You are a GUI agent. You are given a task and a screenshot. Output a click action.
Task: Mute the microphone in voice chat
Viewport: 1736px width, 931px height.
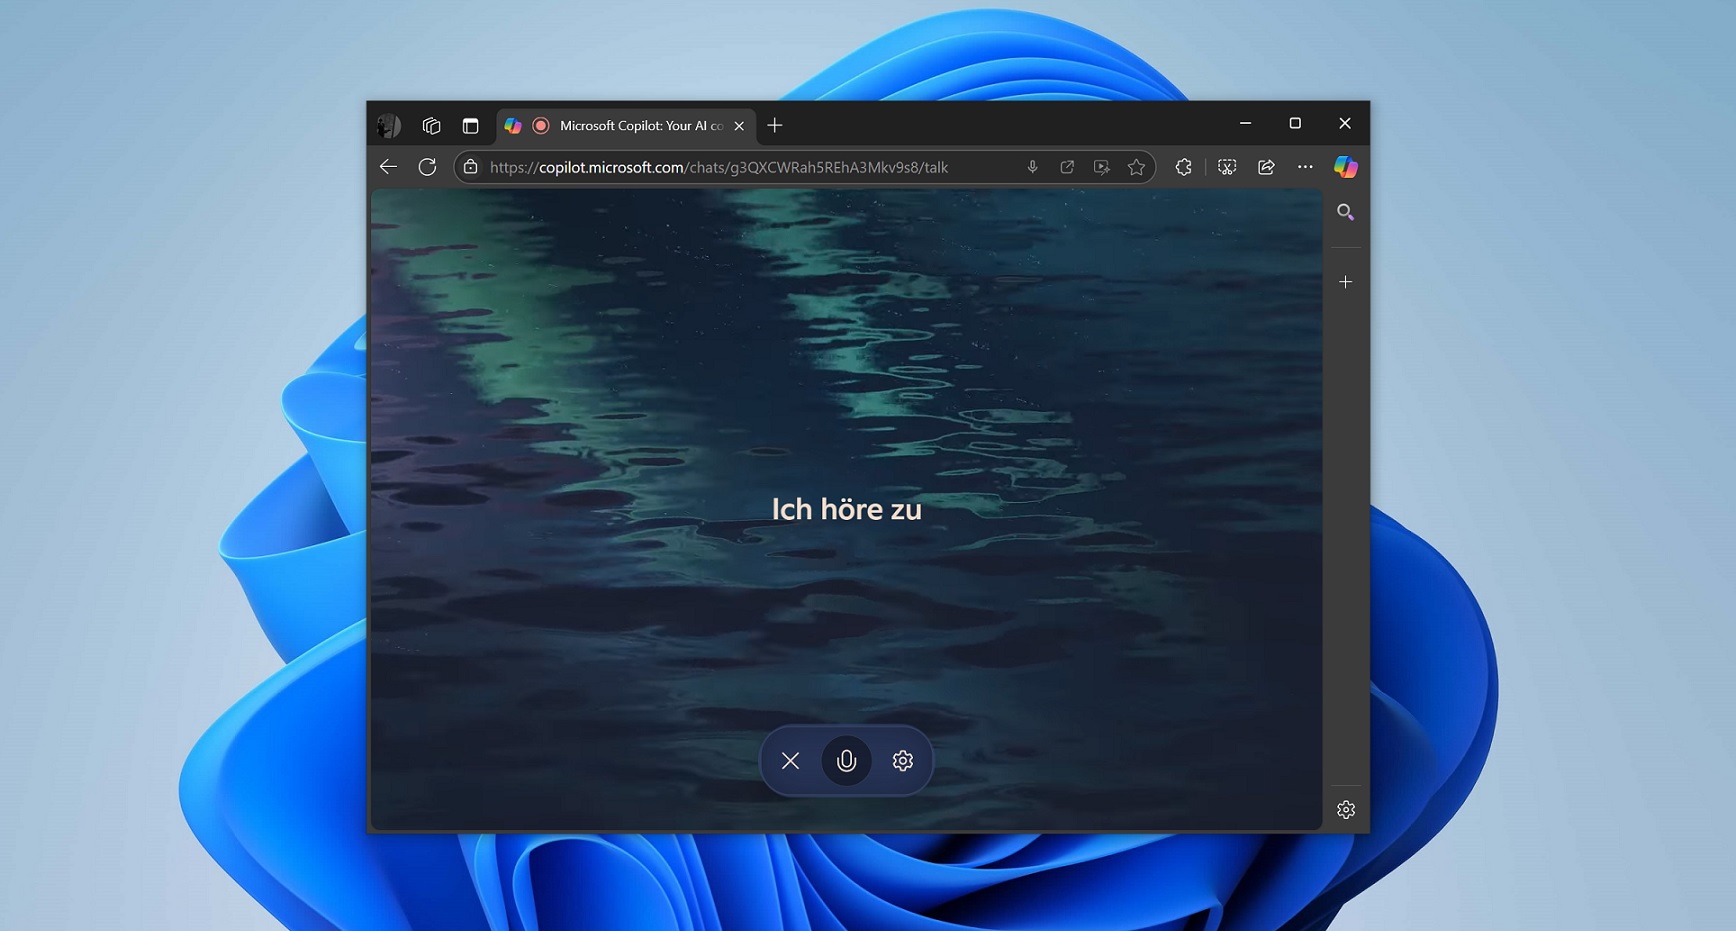coord(846,760)
